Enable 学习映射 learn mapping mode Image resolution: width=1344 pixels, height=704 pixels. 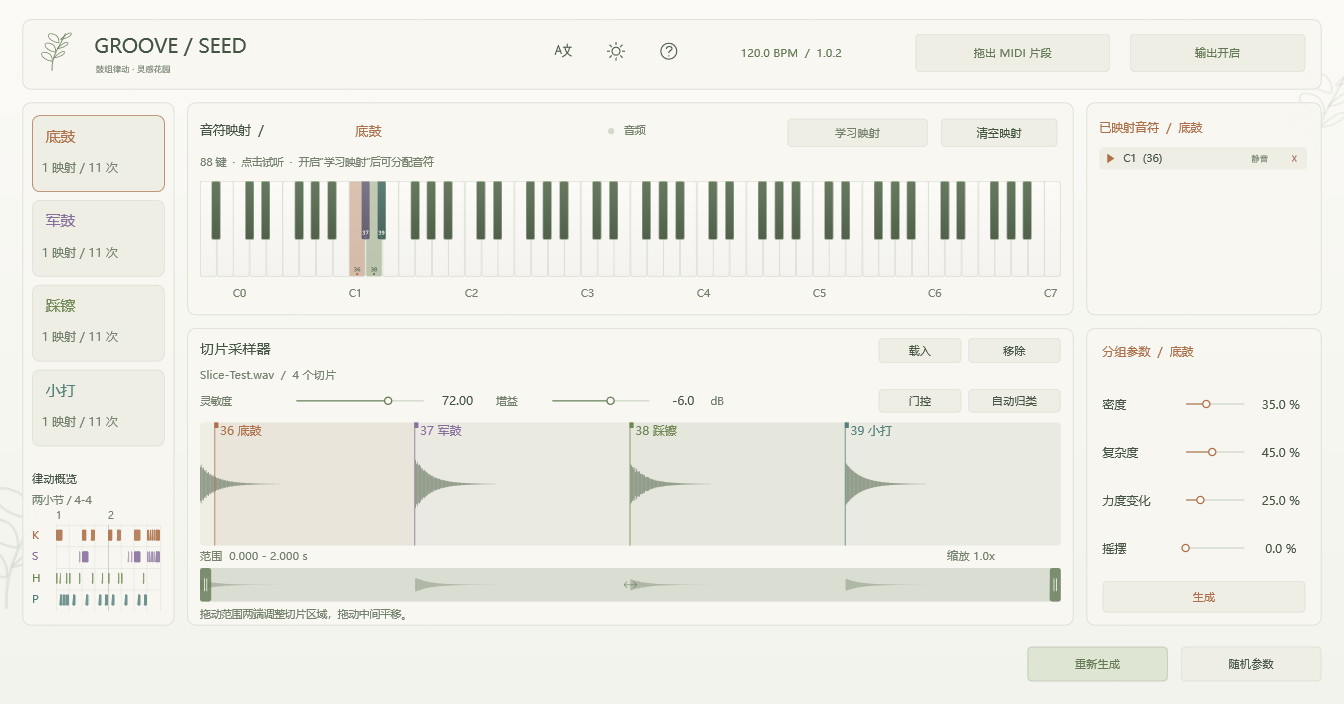(x=857, y=133)
